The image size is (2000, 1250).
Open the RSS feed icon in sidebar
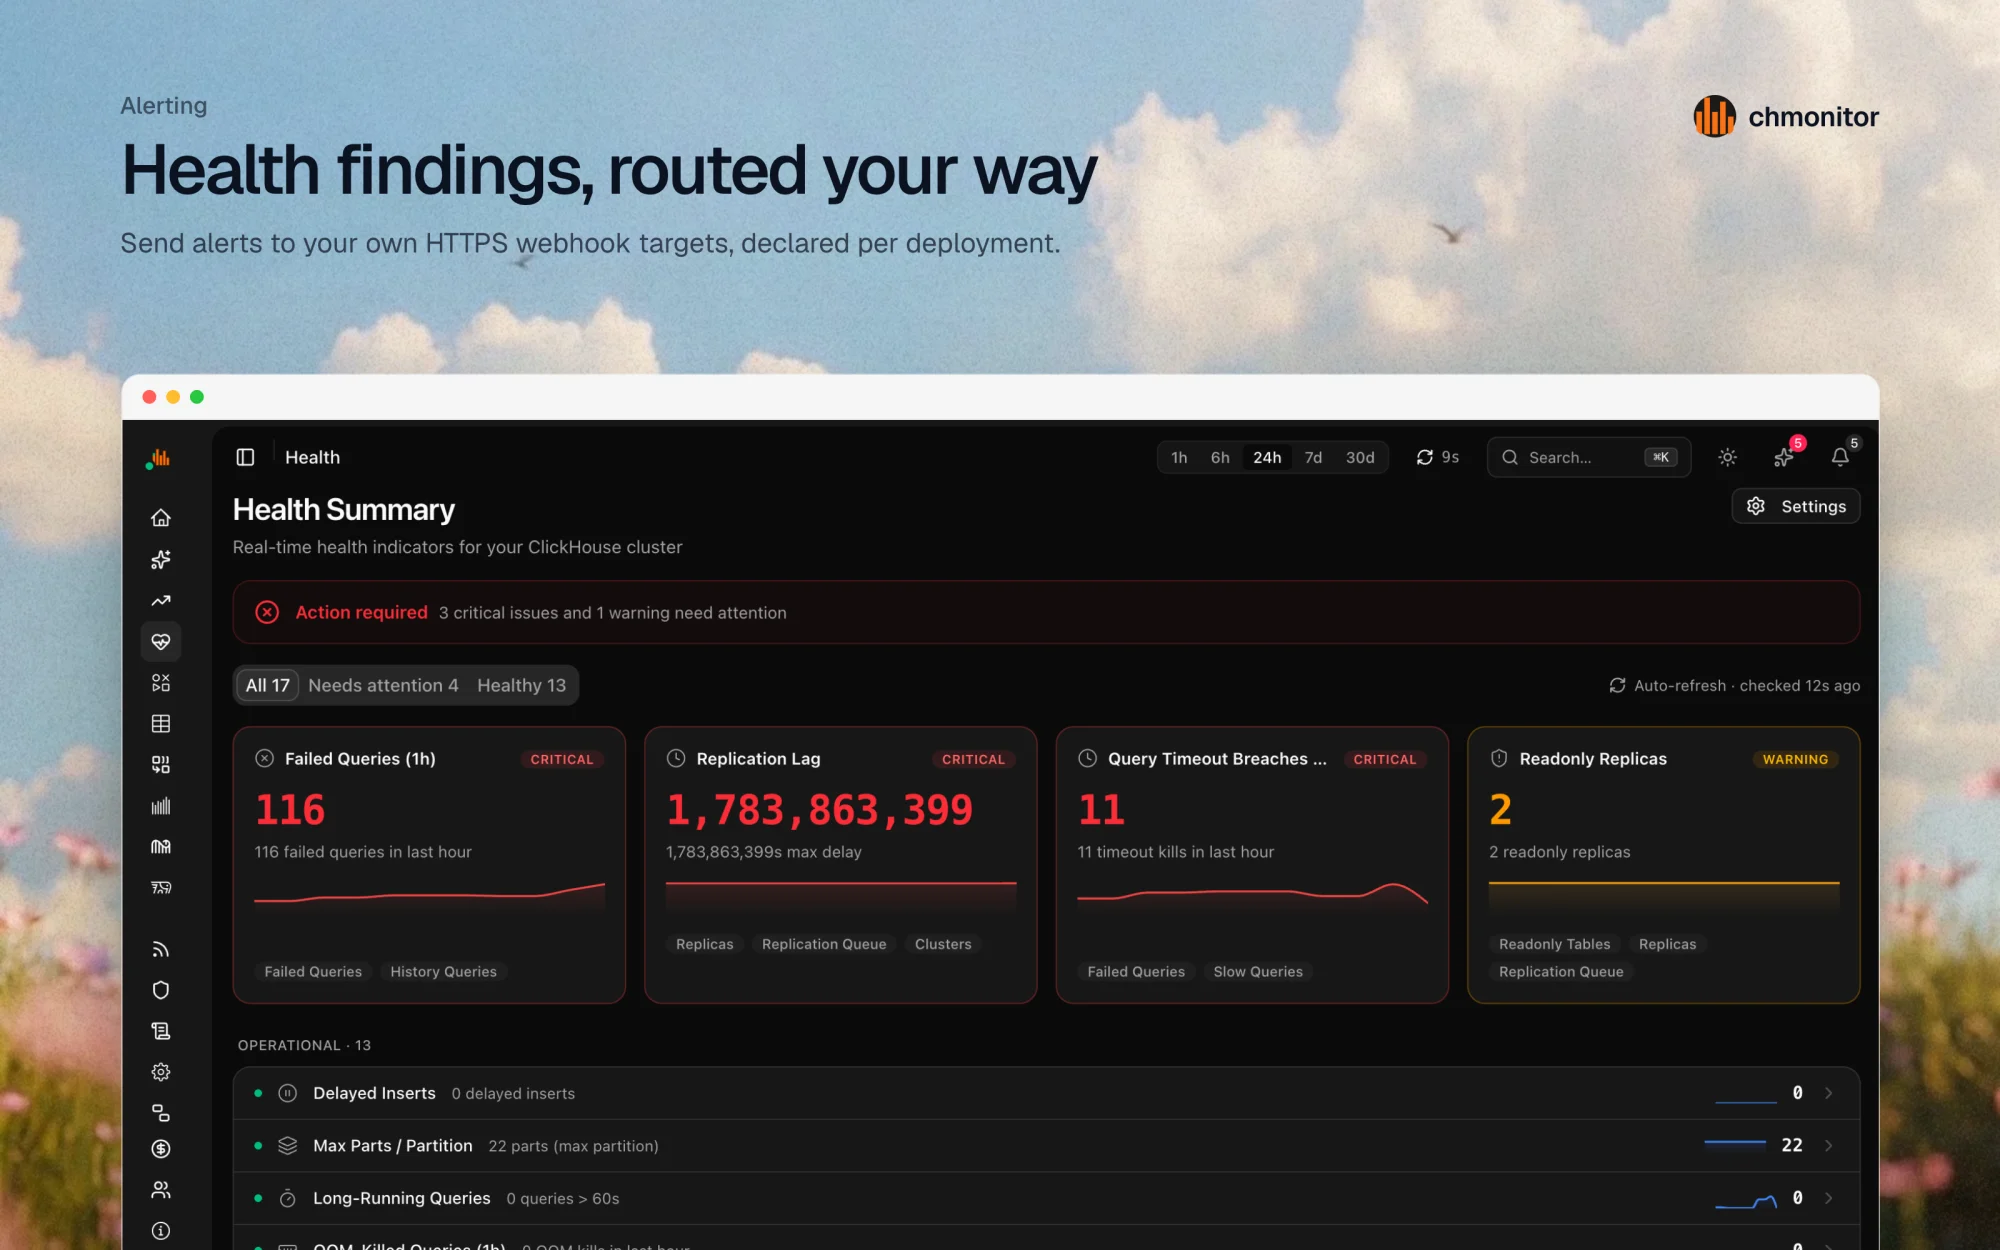tap(161, 949)
